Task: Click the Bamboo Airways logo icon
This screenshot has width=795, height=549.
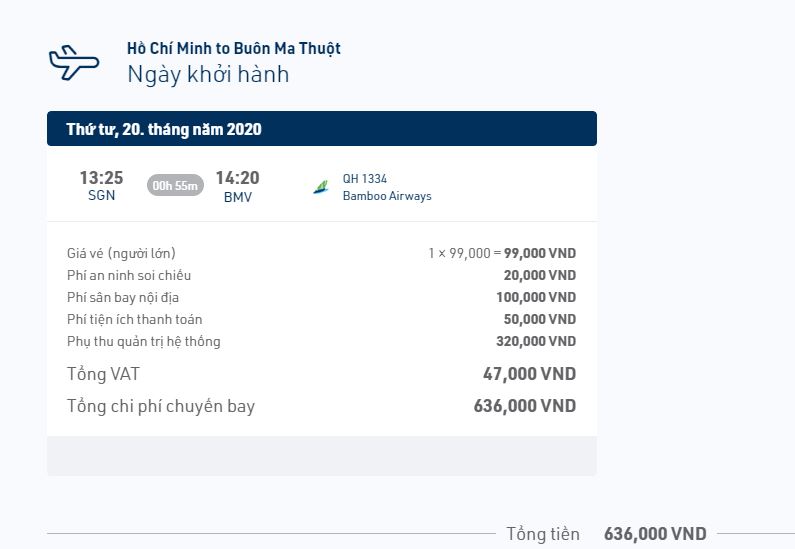Action: click(320, 187)
